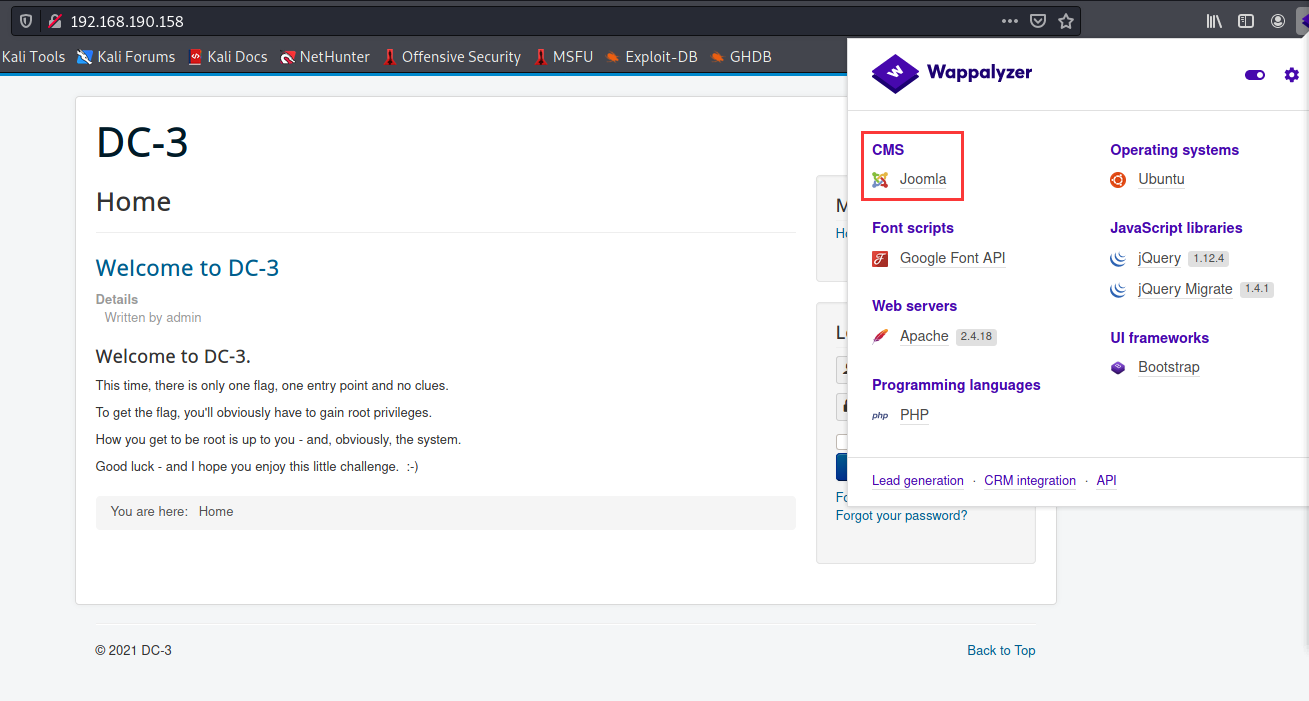The height and width of the screenshot is (701, 1309).
Task: Open the Ubuntu technology link
Action: pos(1161,180)
